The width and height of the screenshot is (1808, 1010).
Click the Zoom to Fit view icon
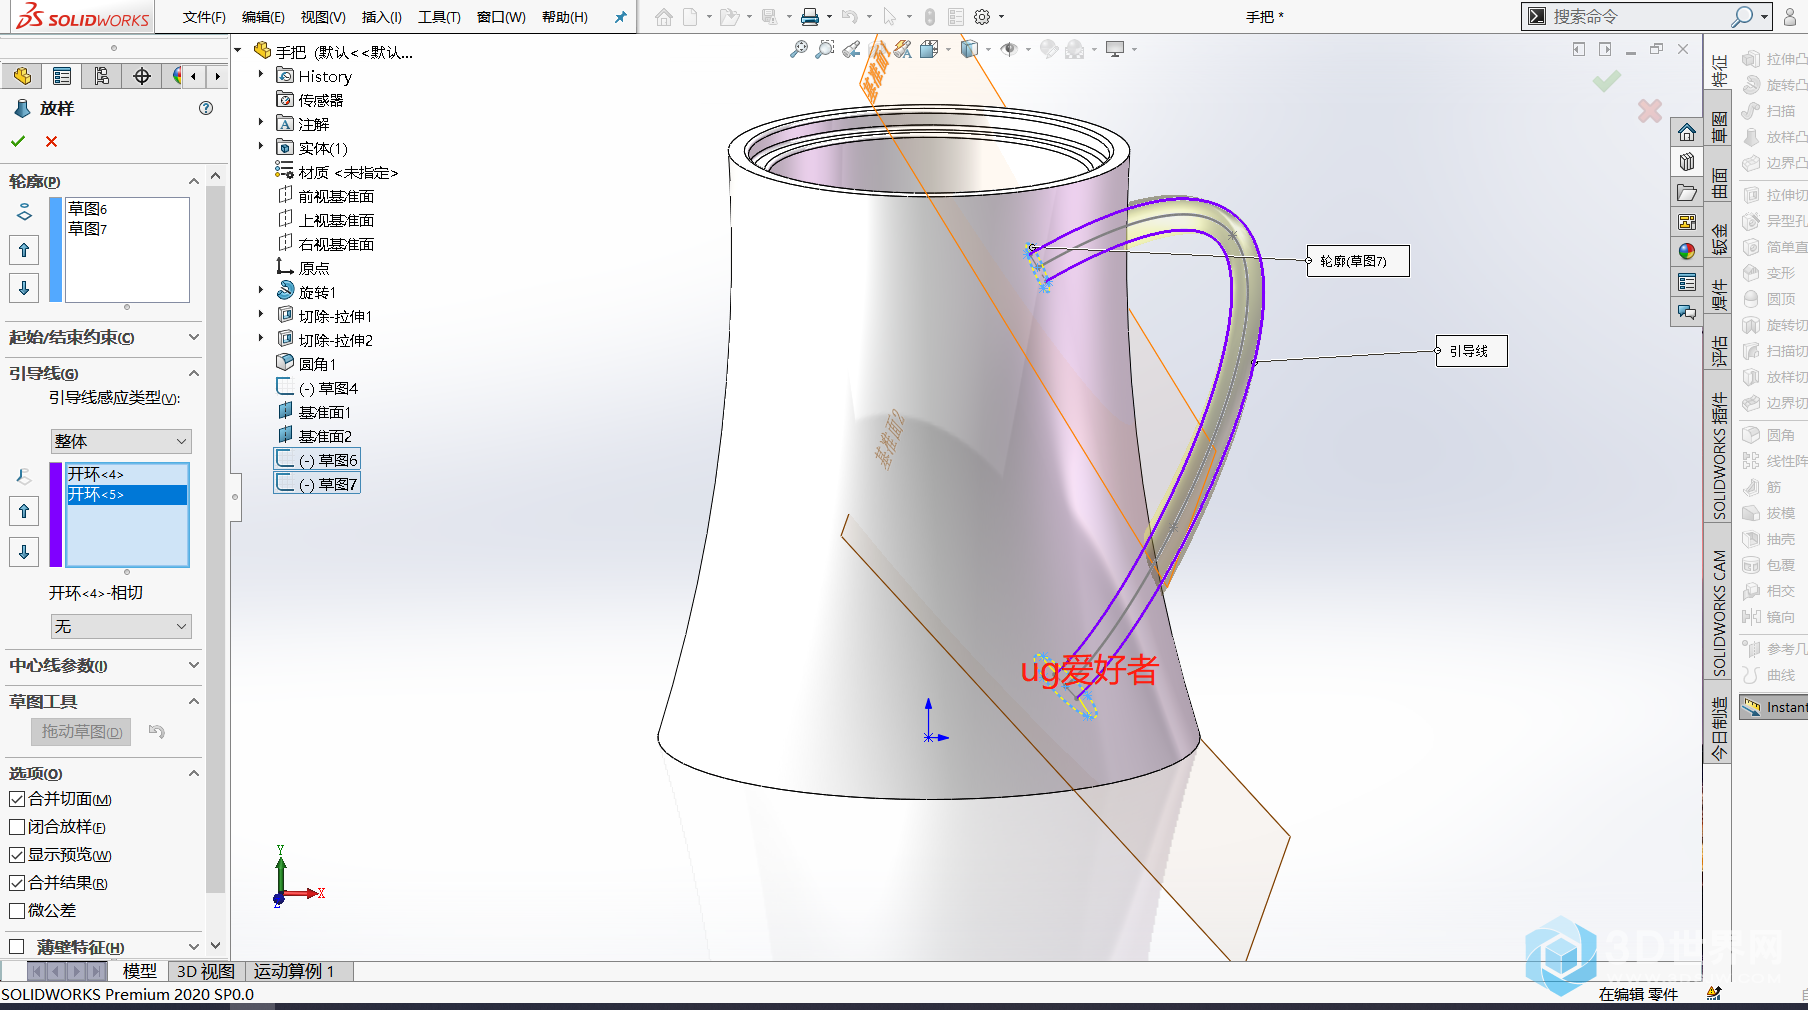798,49
